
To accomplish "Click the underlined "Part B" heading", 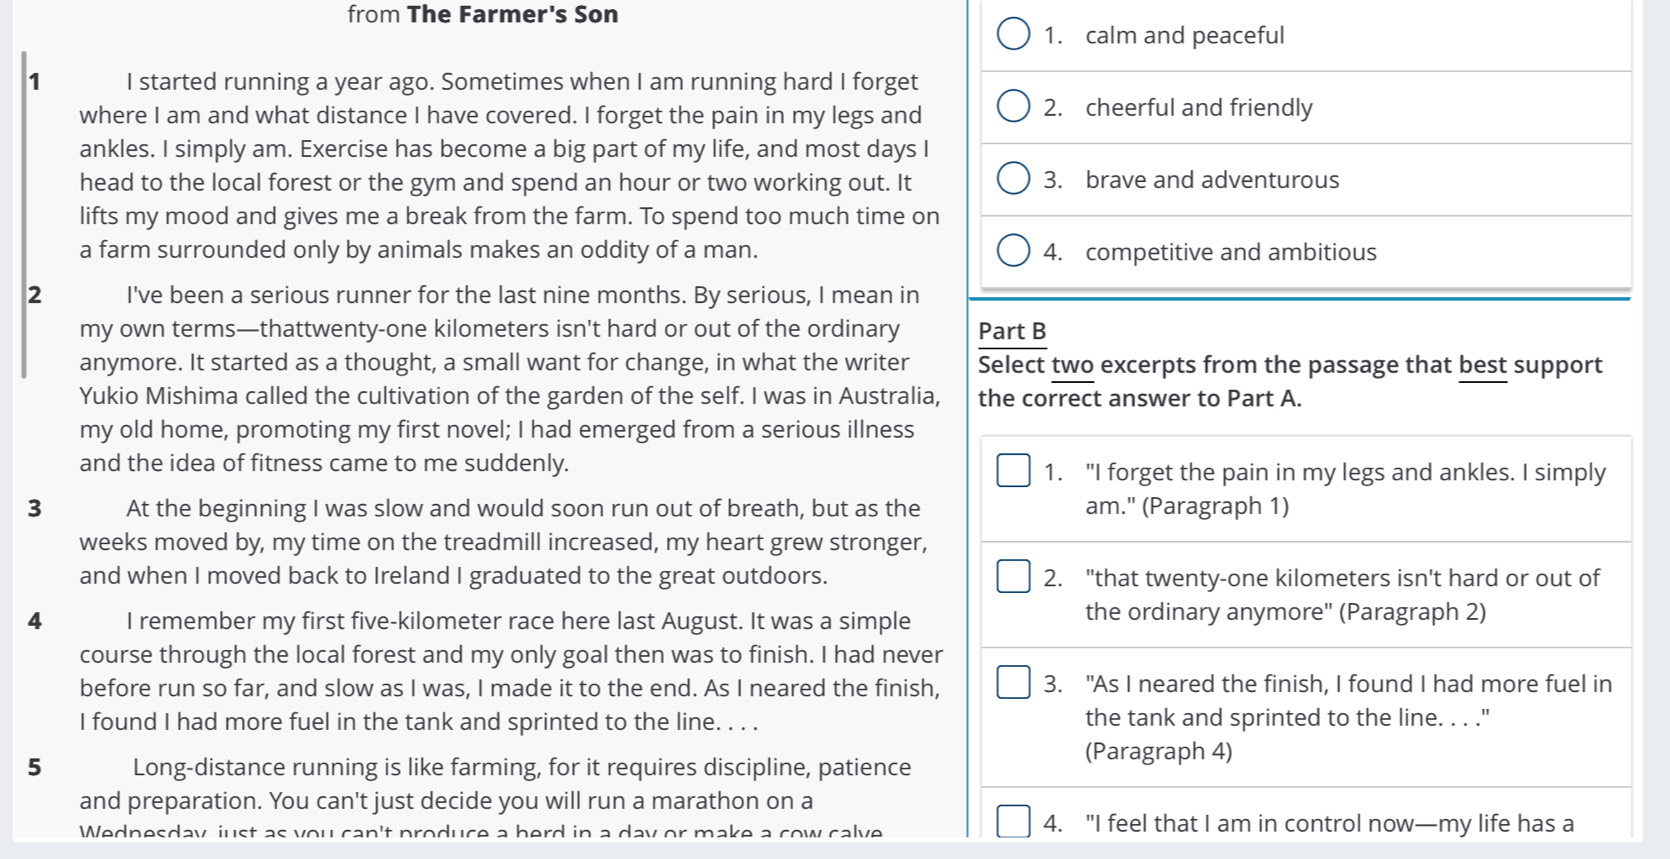I will [1012, 331].
